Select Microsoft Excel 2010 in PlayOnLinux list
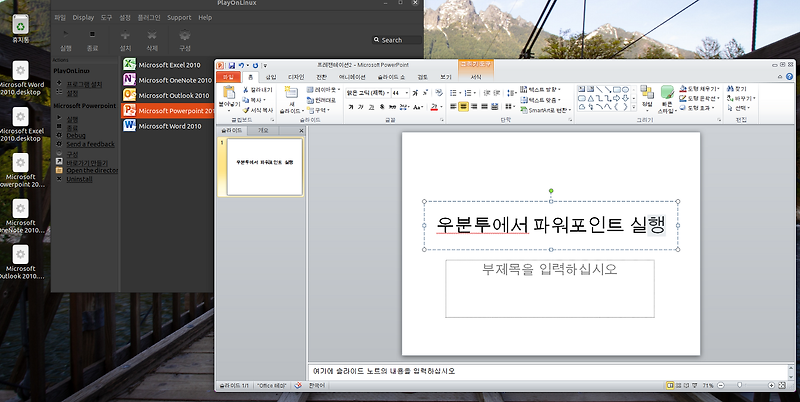Viewport: 800px width, 402px height. coord(167,65)
